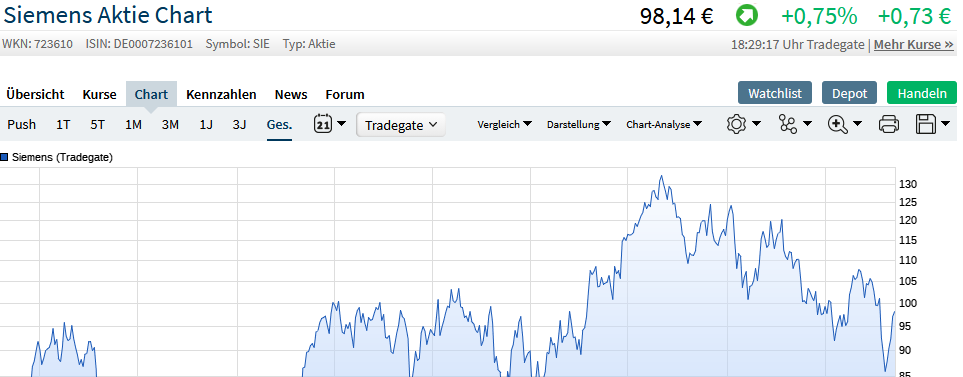Viewport: 963px width, 377px height.
Task: Click the ISIN DE0007236101 text
Action: coord(139,44)
